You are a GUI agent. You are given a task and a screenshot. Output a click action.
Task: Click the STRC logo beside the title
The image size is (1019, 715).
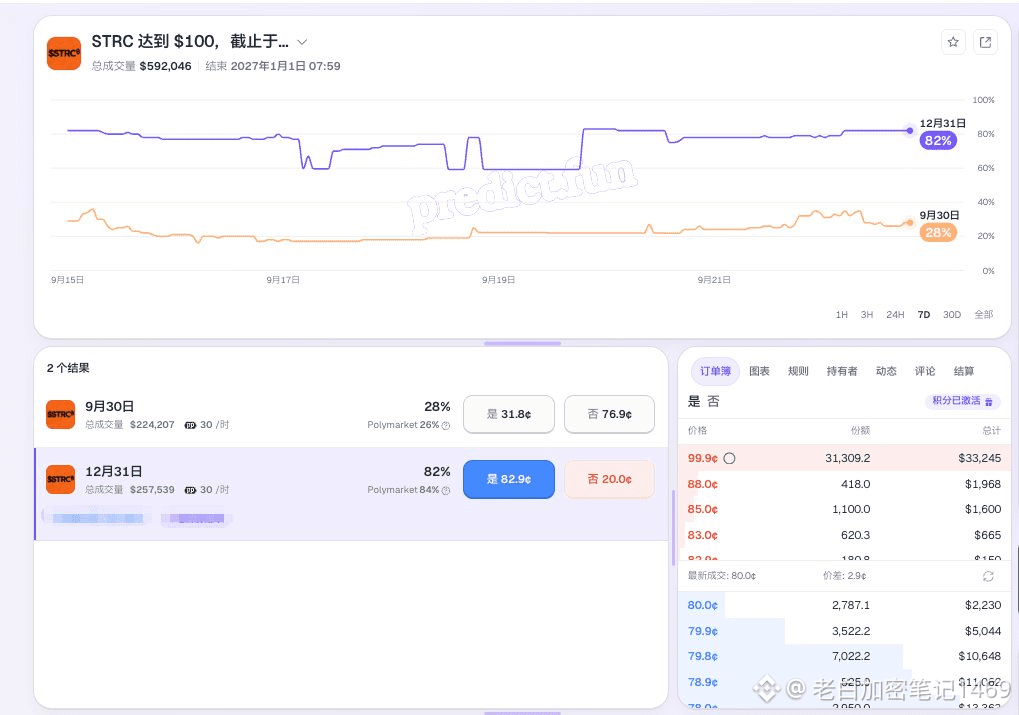pyautogui.click(x=64, y=53)
